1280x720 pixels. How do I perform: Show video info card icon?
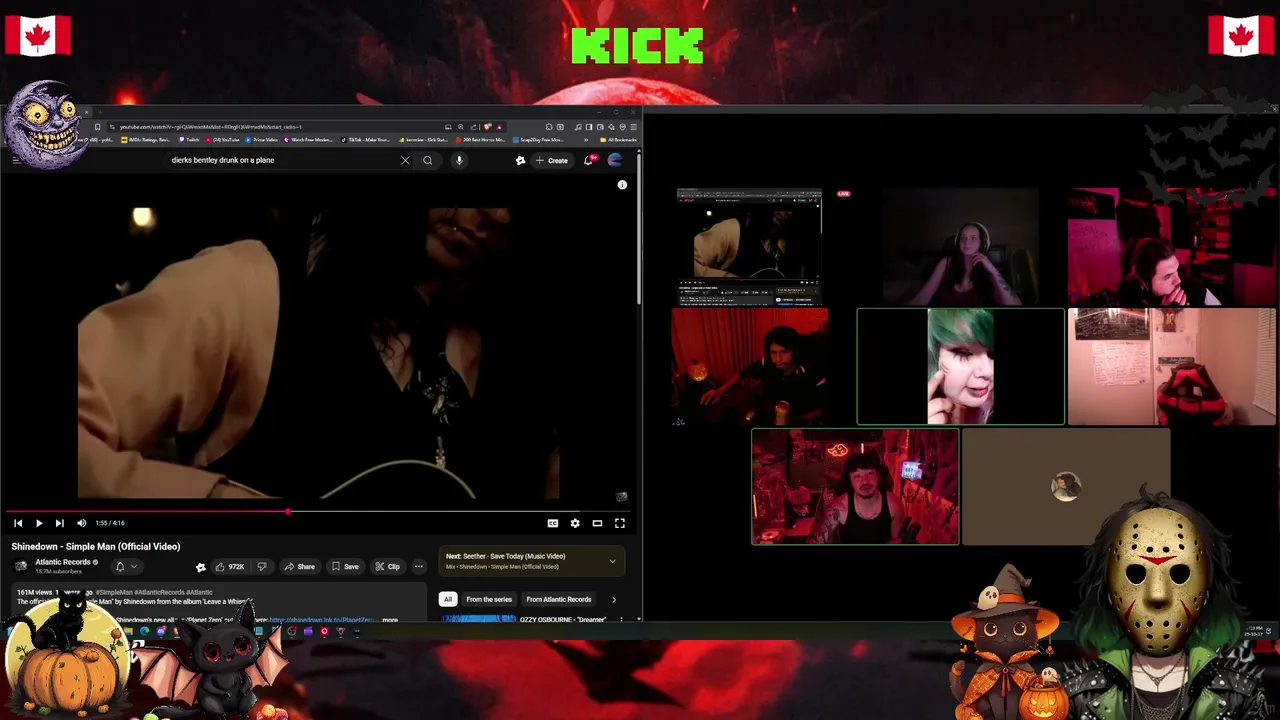622,185
